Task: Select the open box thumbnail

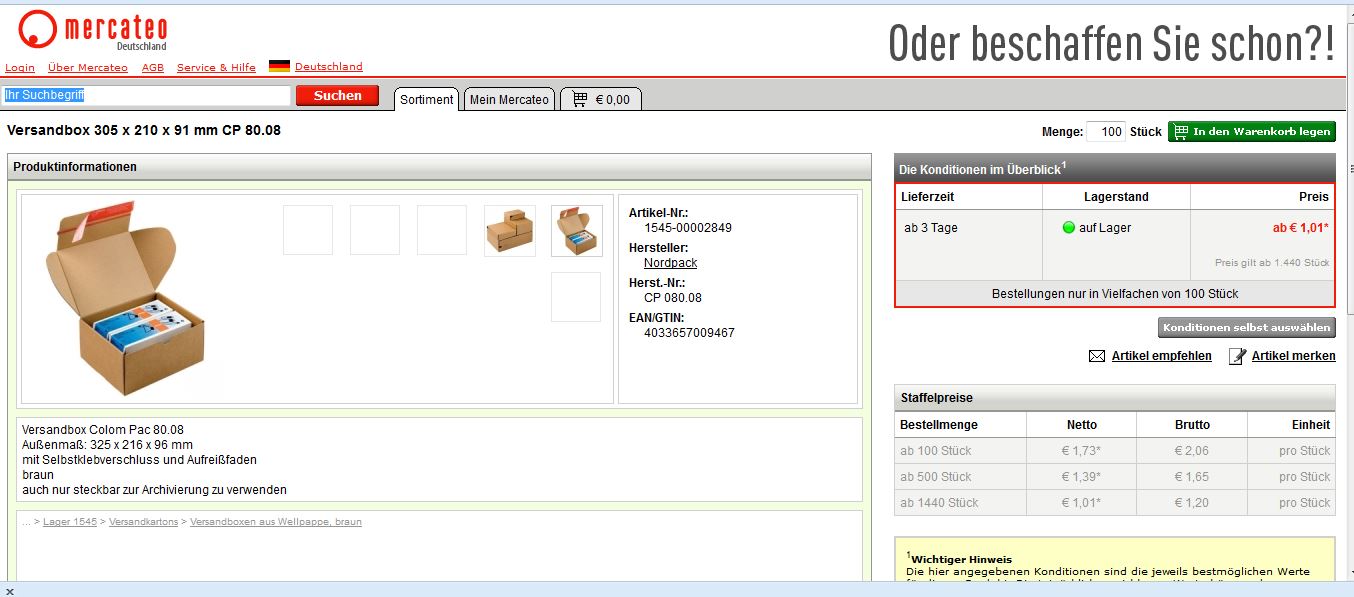Action: [577, 231]
